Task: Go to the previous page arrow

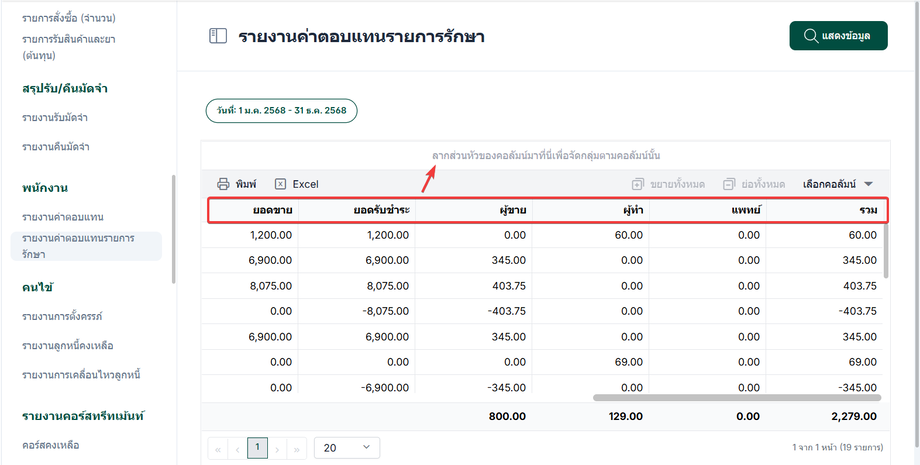Action: tap(237, 448)
